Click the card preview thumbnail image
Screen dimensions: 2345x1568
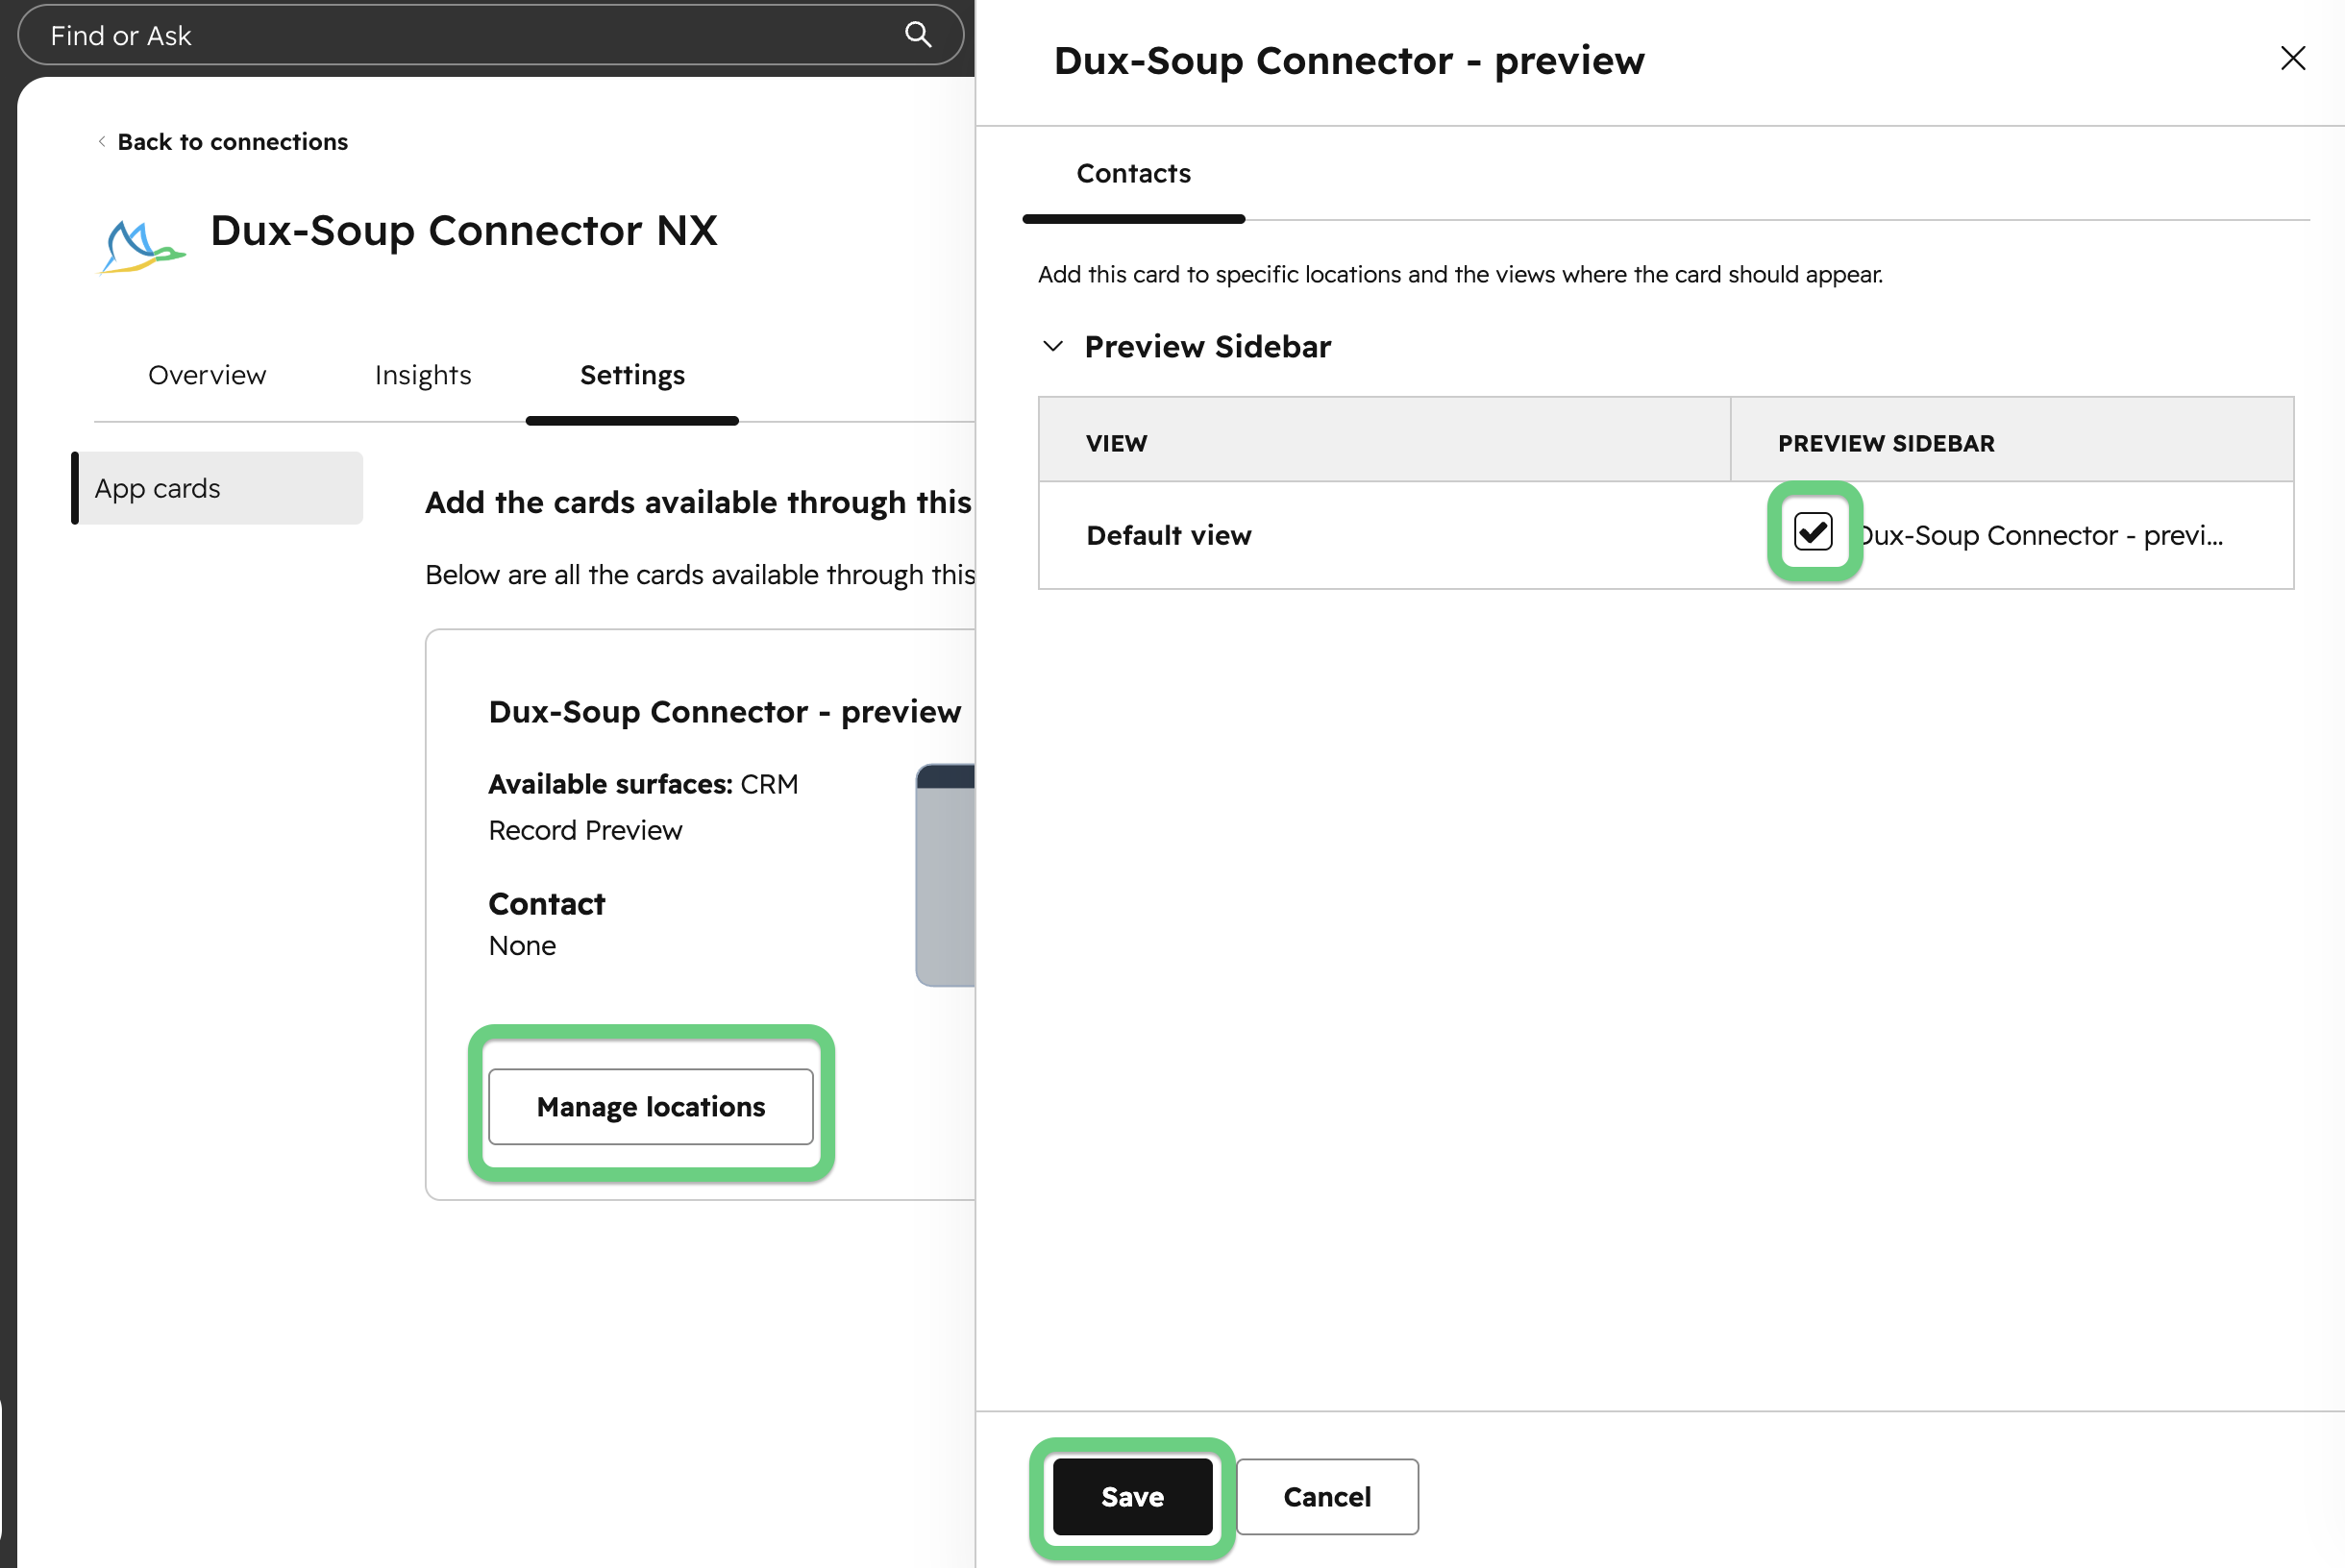945,875
